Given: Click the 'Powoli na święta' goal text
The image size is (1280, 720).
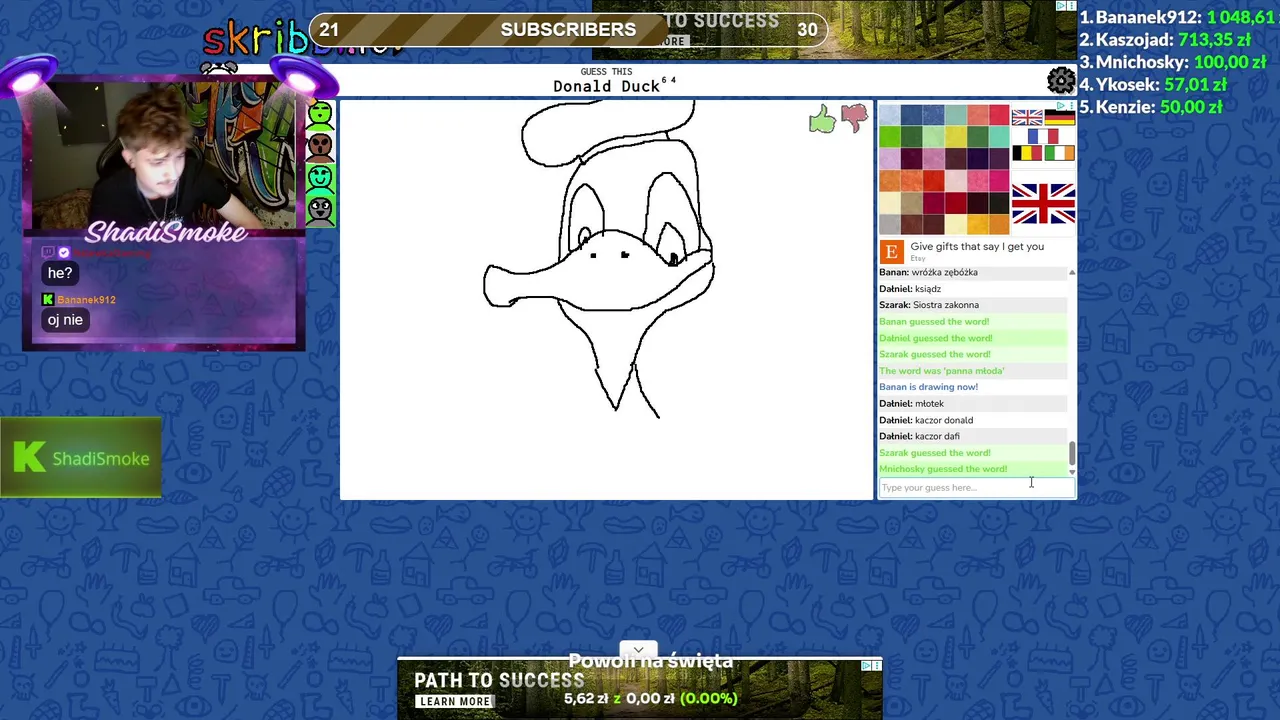Looking at the screenshot, I should [x=650, y=661].
